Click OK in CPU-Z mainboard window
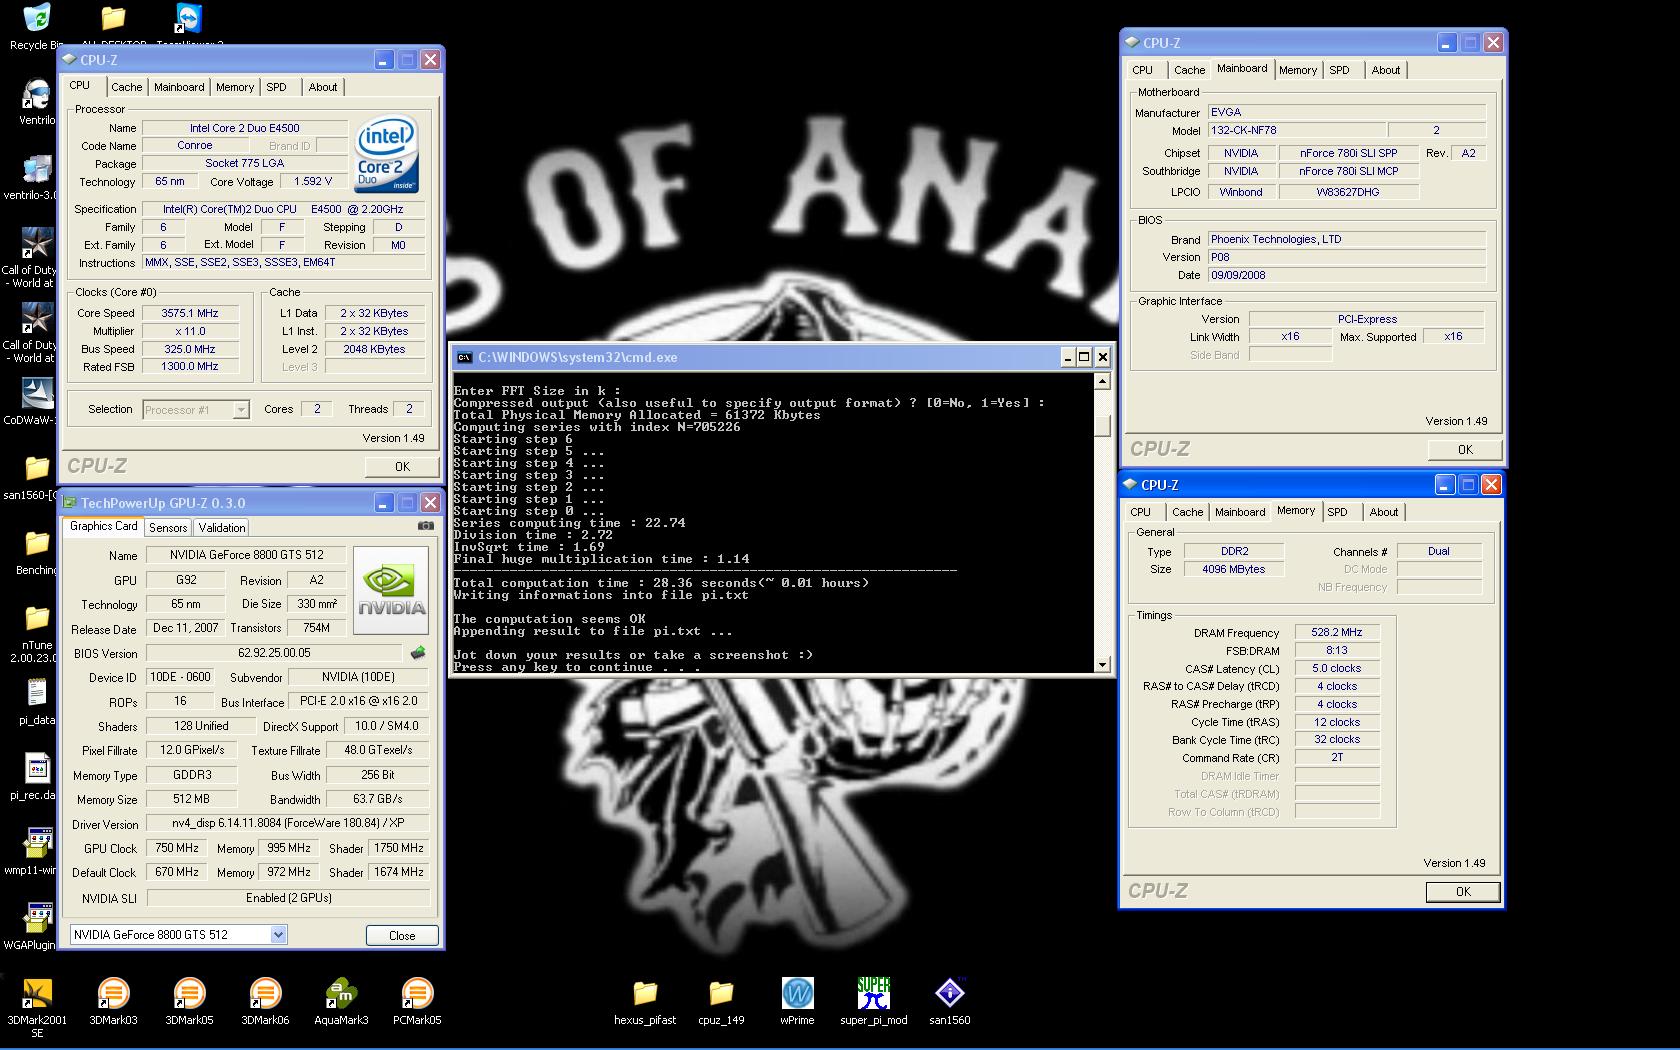 click(1465, 449)
